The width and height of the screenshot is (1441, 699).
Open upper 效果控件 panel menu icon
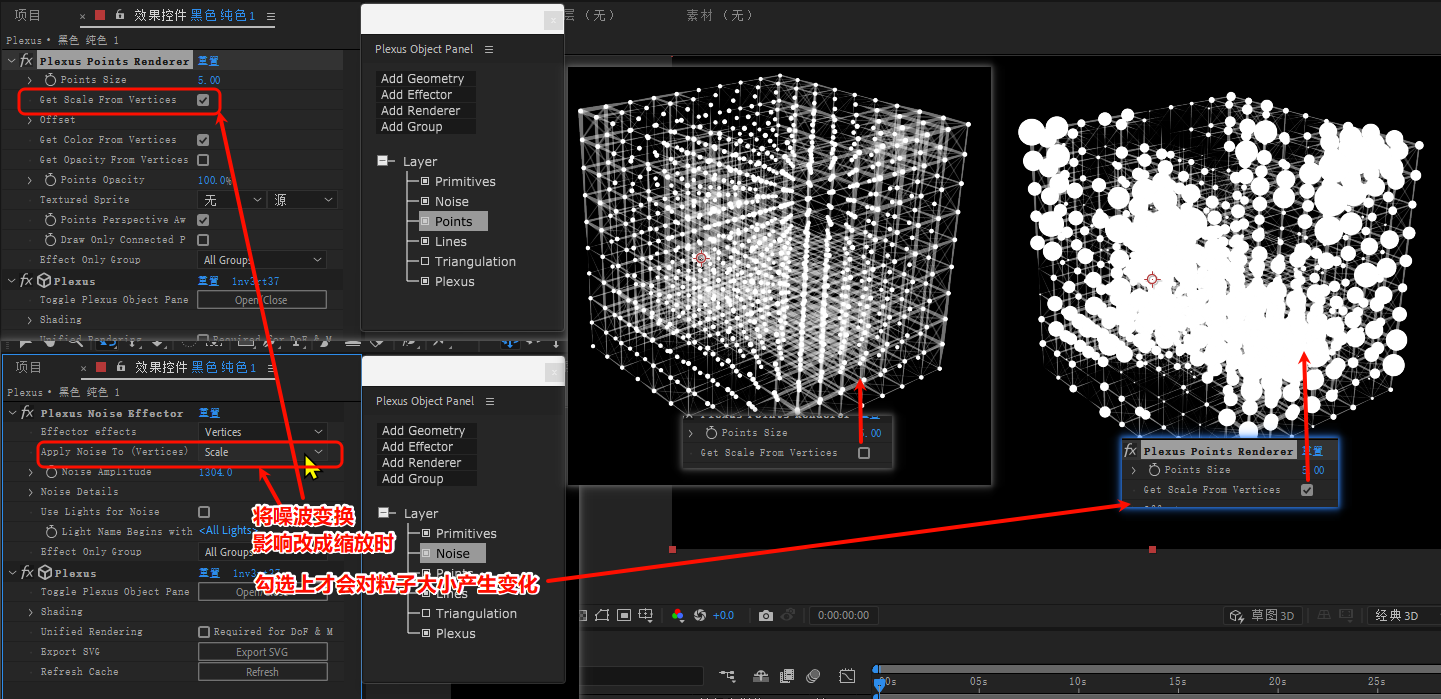click(271, 16)
